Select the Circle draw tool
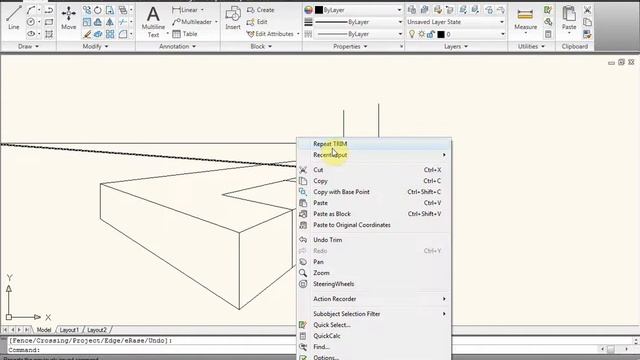The image size is (640, 360). [x=31, y=22]
